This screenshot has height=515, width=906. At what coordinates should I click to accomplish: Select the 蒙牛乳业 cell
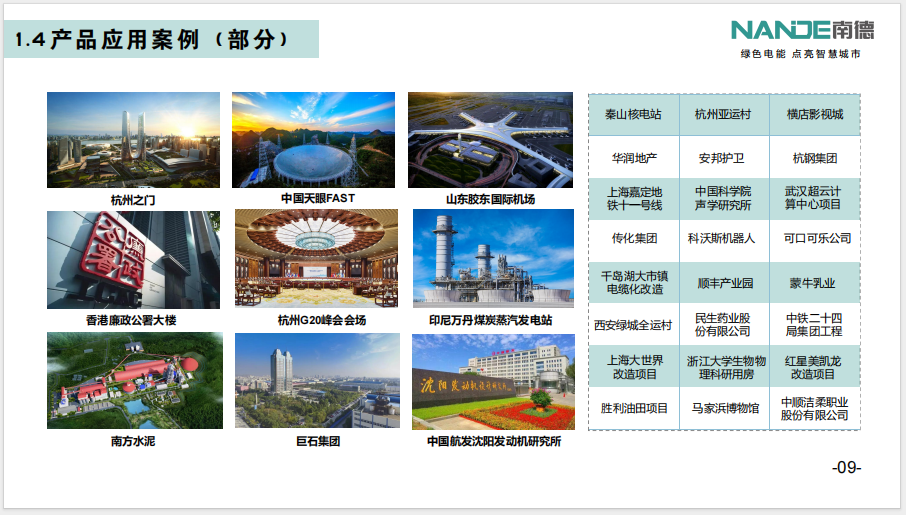(814, 283)
